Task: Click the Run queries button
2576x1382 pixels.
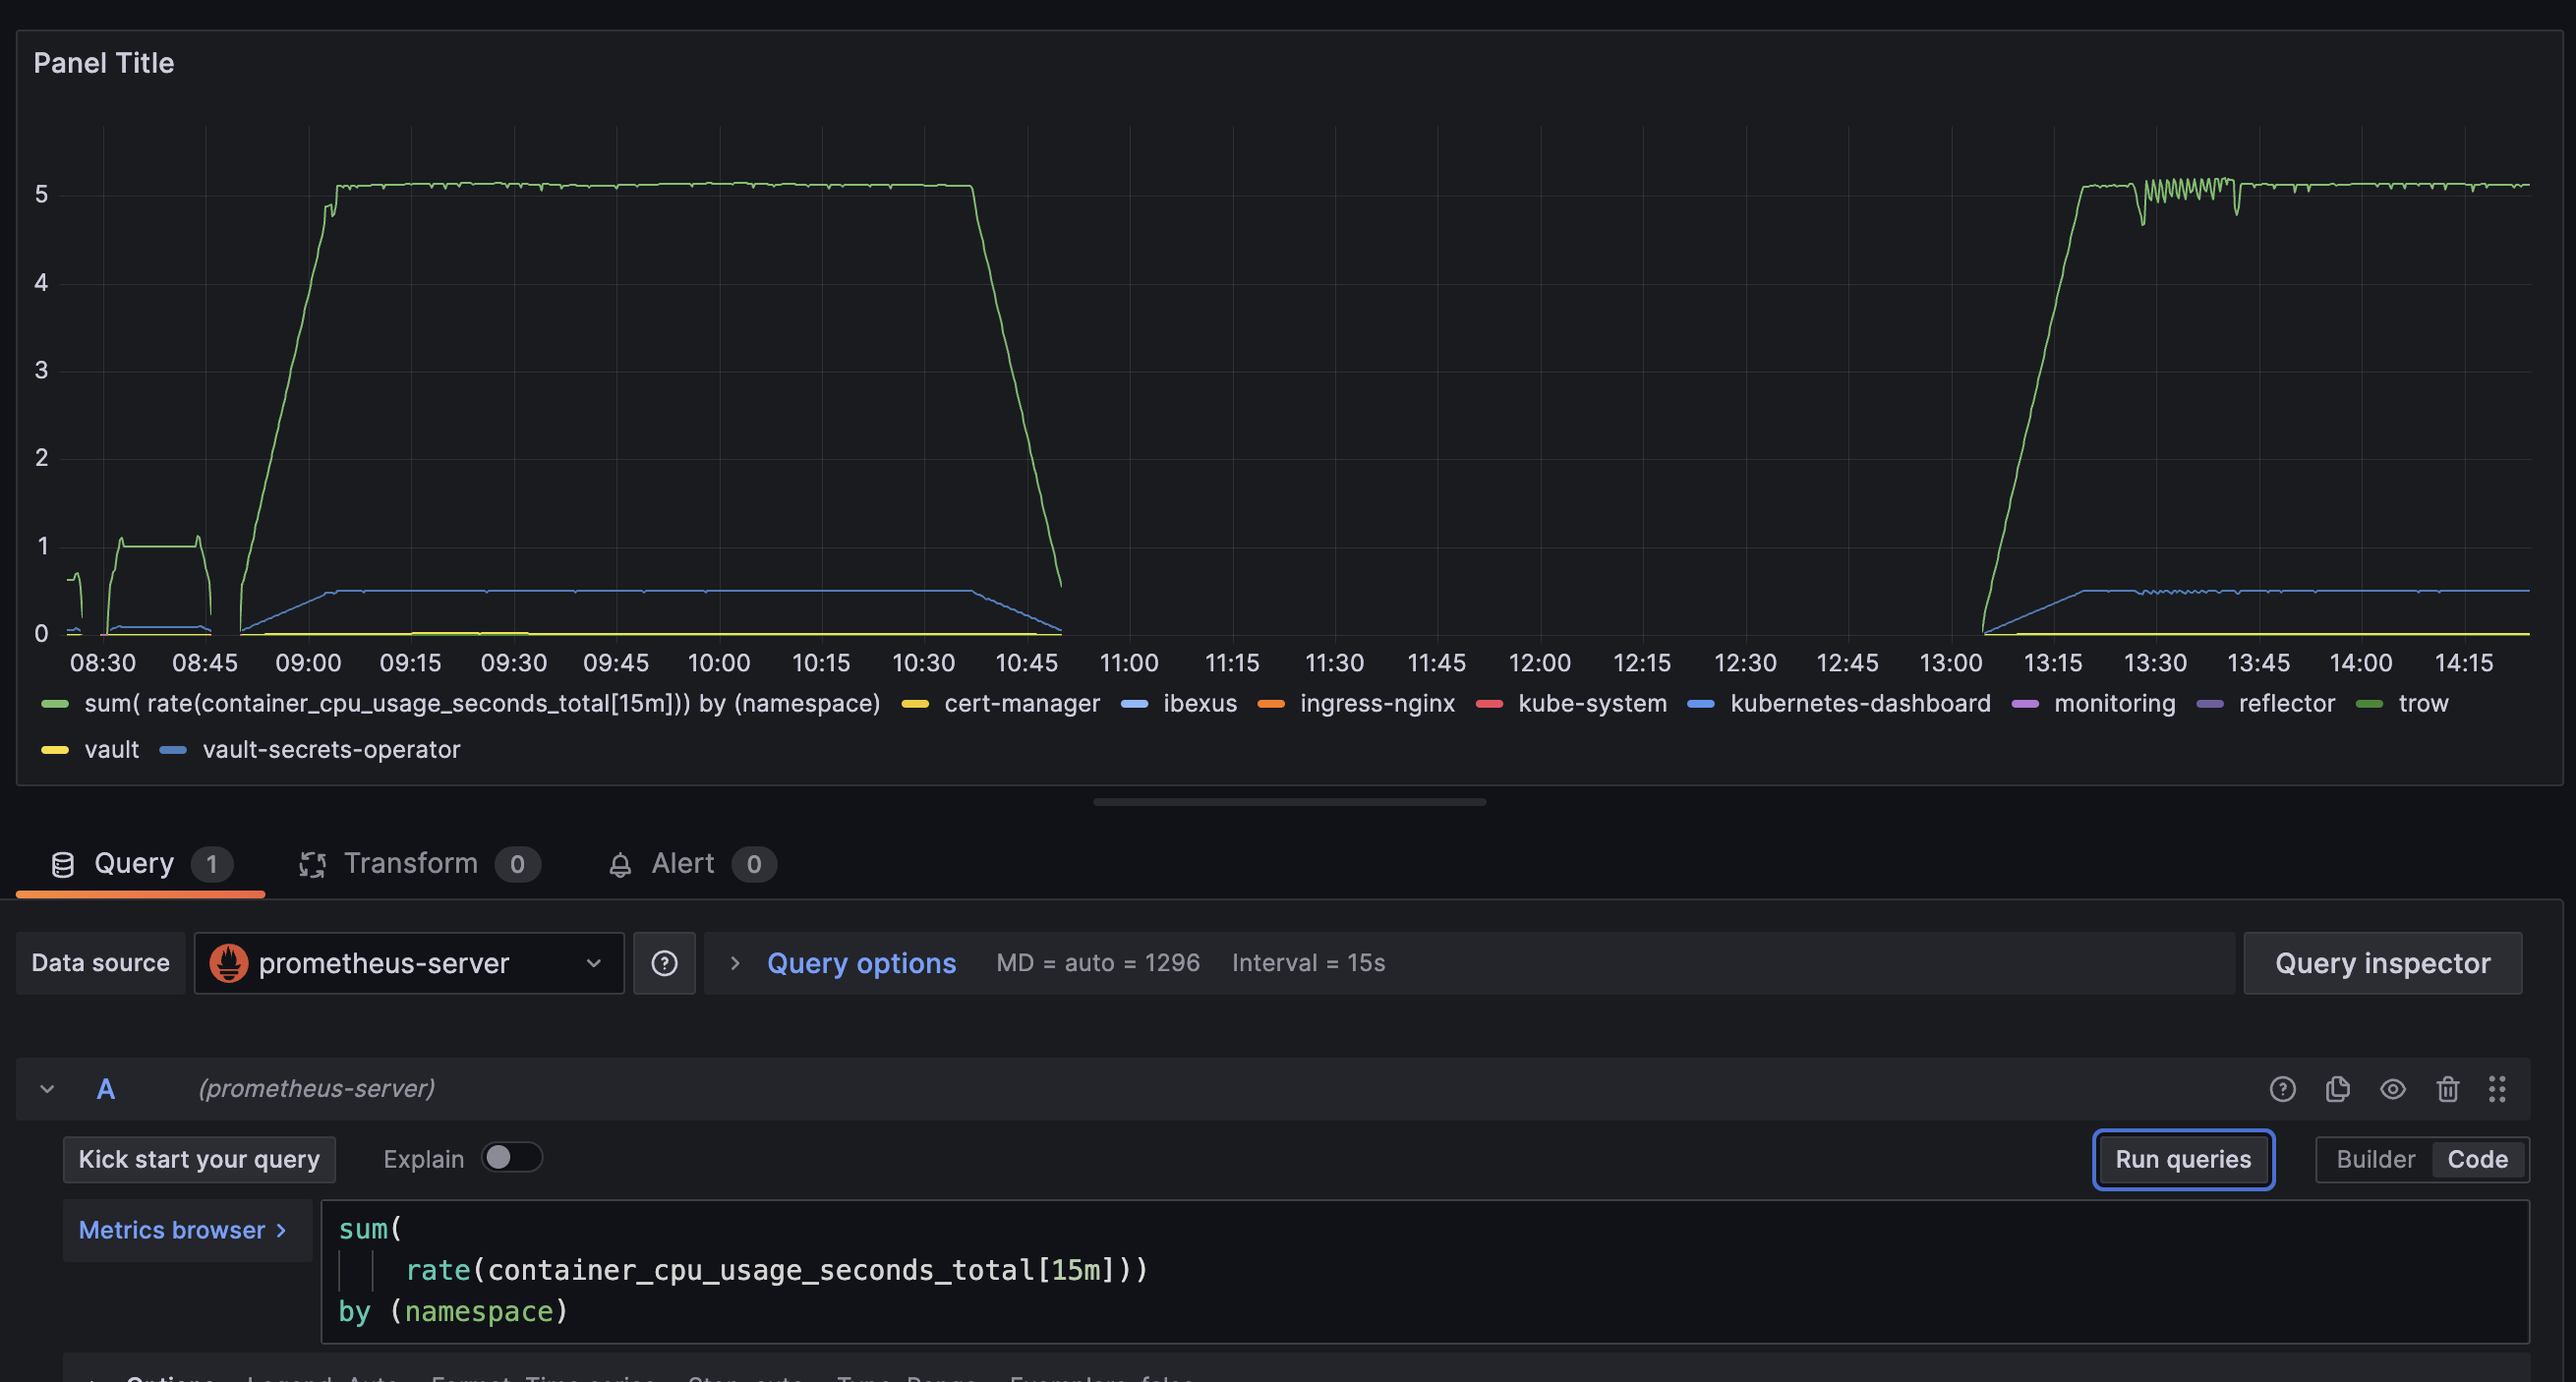Action: (2183, 1159)
